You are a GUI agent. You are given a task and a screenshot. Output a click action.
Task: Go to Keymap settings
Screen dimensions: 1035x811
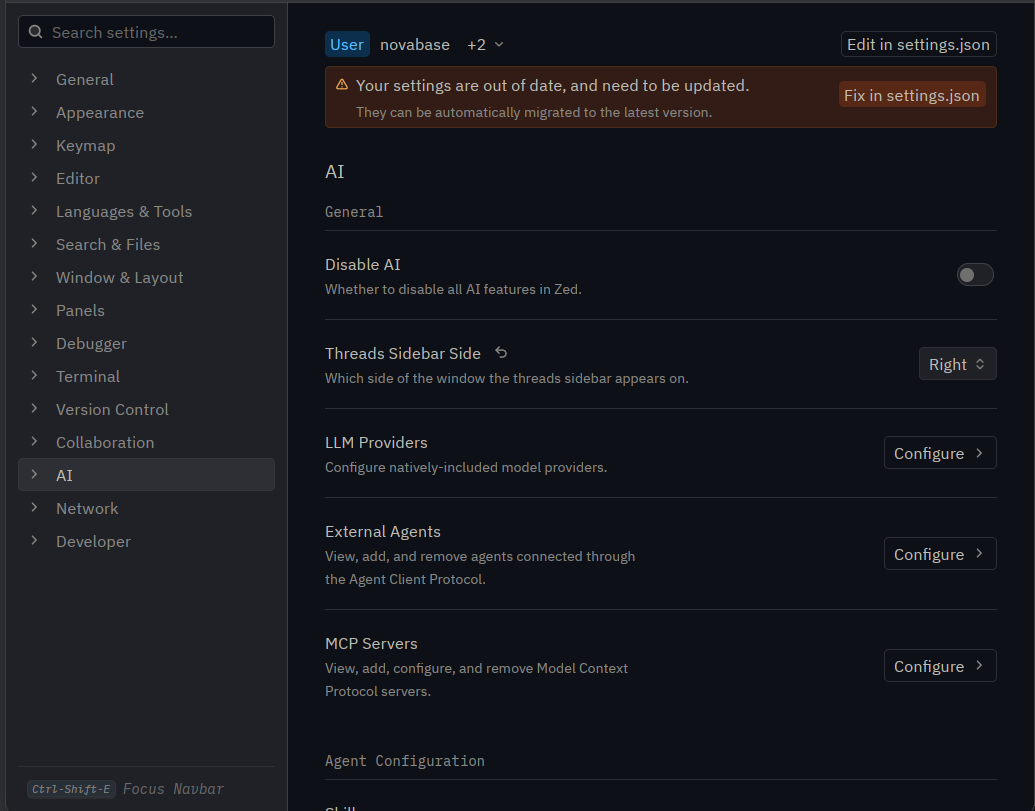point(146,145)
